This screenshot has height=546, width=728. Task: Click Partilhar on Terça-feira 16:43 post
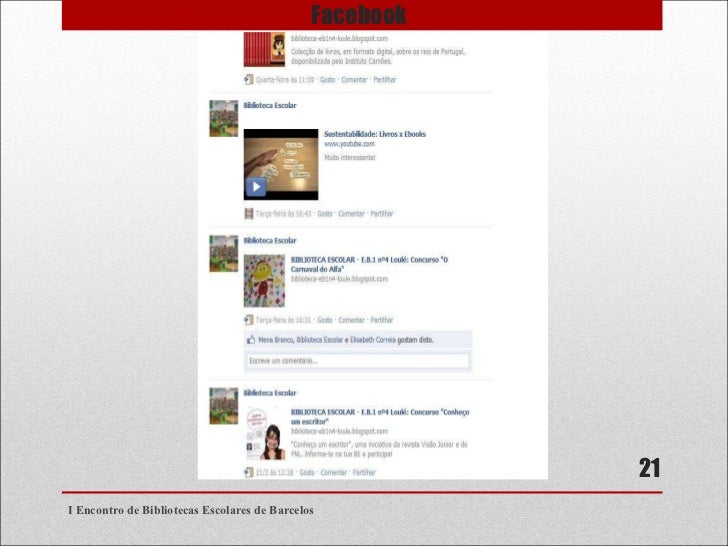tap(382, 214)
